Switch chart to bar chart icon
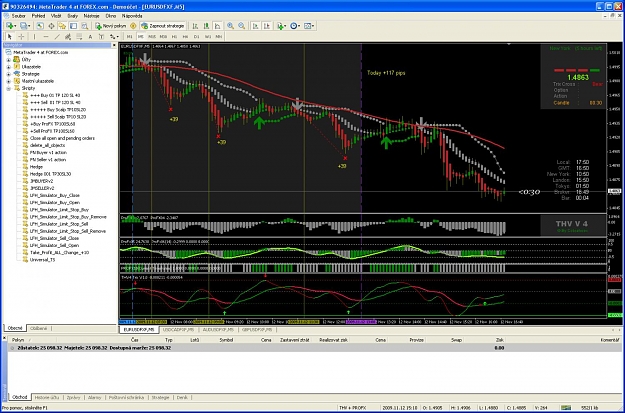 [195, 26]
